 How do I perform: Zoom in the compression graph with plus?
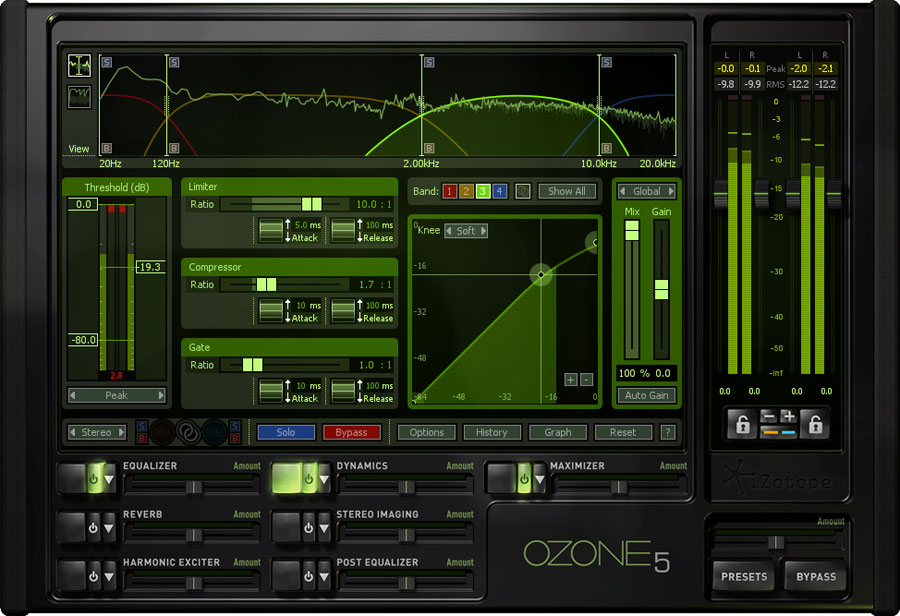click(571, 379)
